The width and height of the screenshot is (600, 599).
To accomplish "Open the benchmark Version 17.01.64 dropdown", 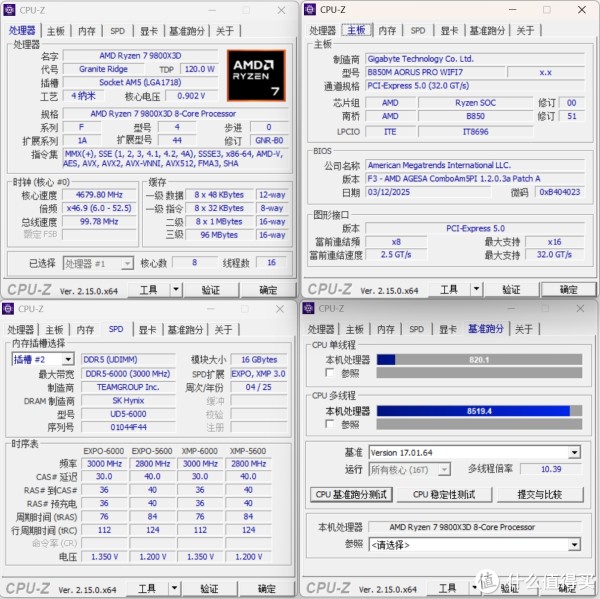I will [574, 452].
